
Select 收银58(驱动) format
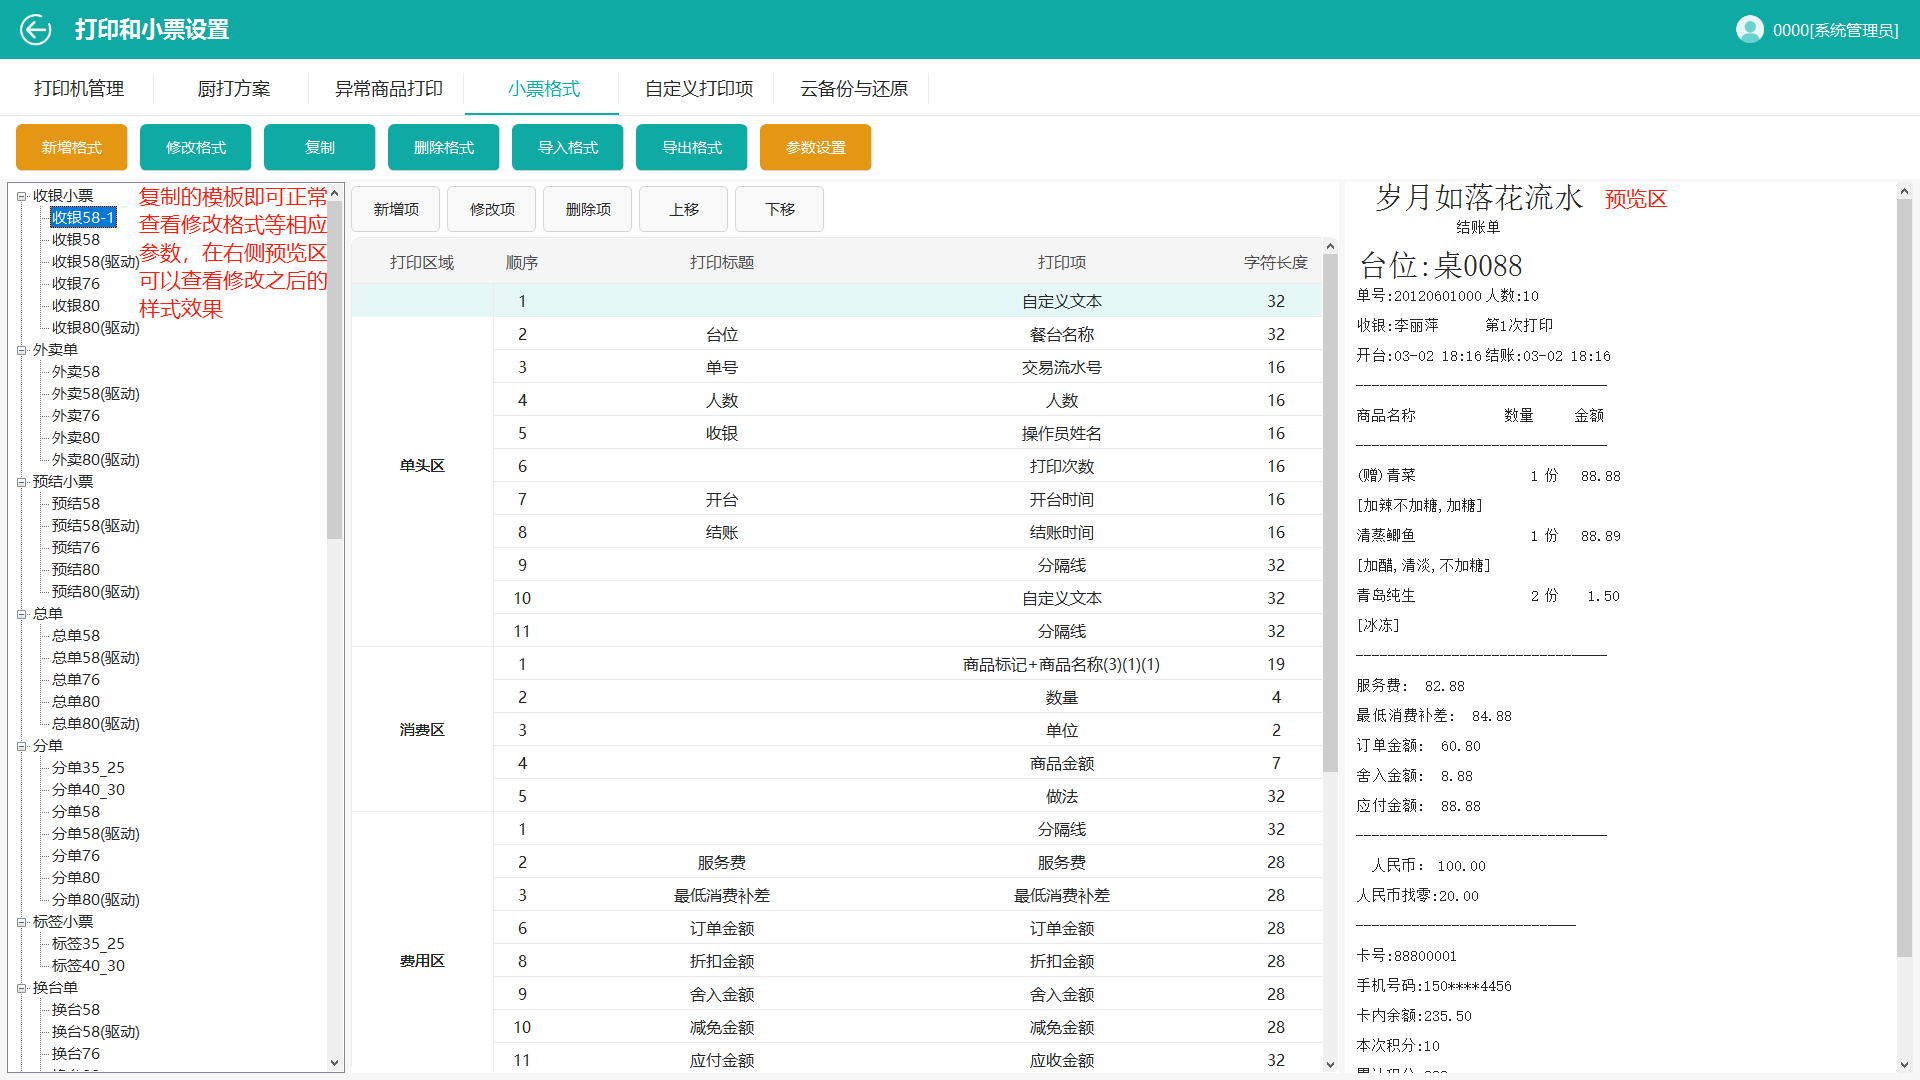(95, 262)
